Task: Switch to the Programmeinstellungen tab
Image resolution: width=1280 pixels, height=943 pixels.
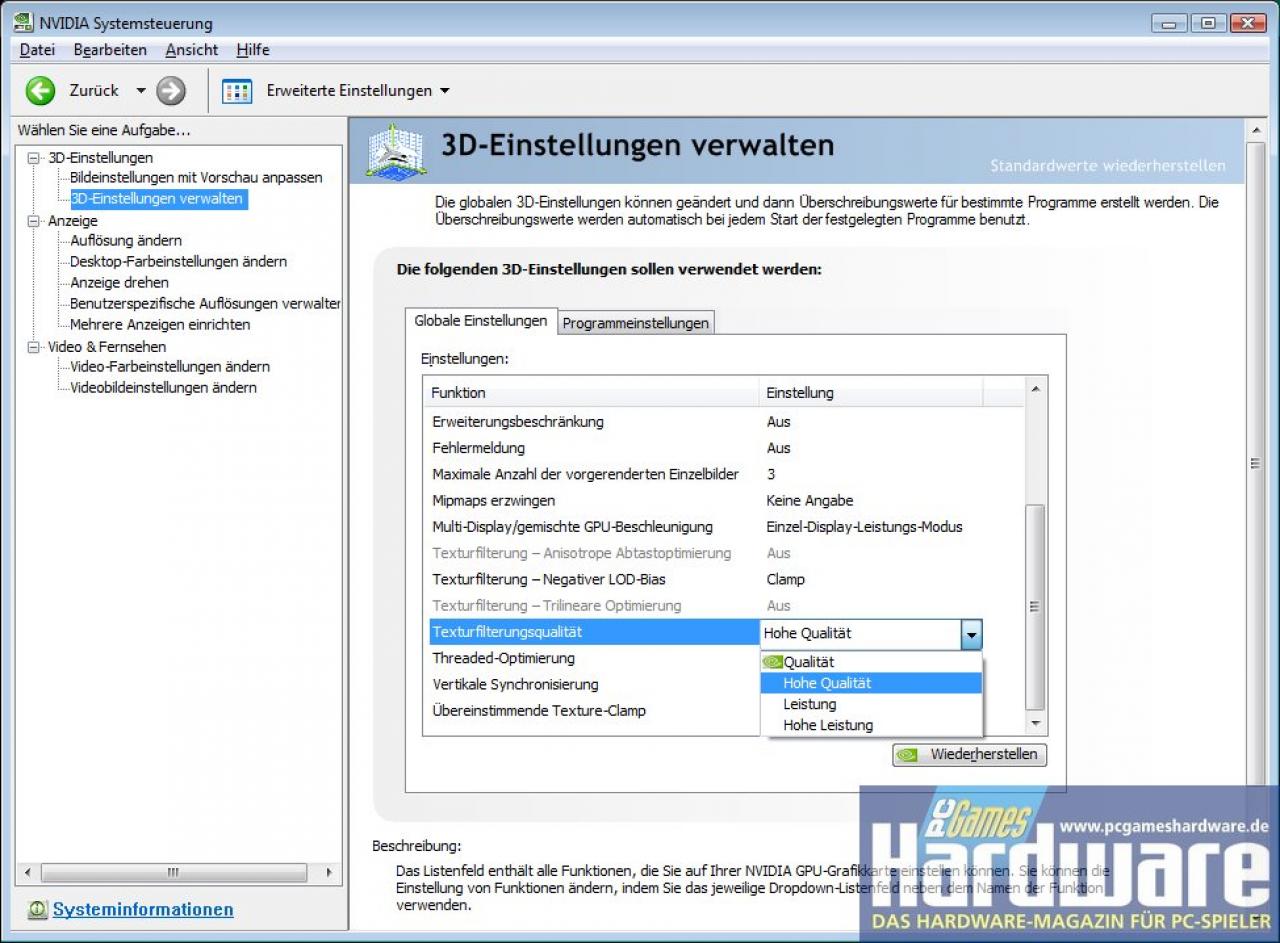Action: point(636,323)
